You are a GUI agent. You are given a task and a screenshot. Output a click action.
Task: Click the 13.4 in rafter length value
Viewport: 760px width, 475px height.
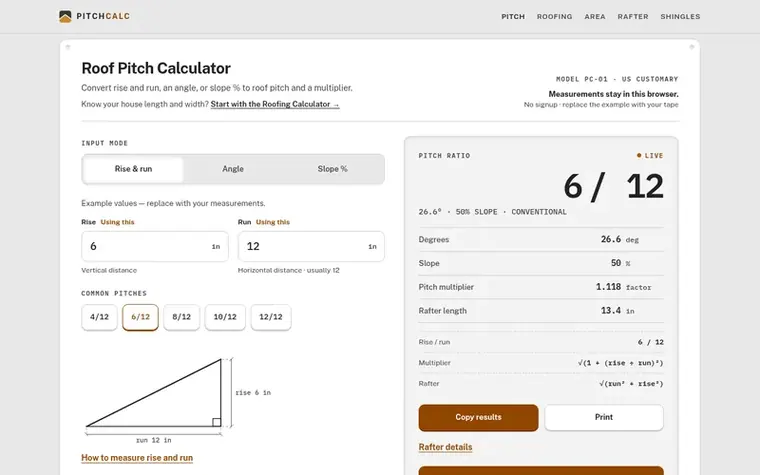coord(618,311)
